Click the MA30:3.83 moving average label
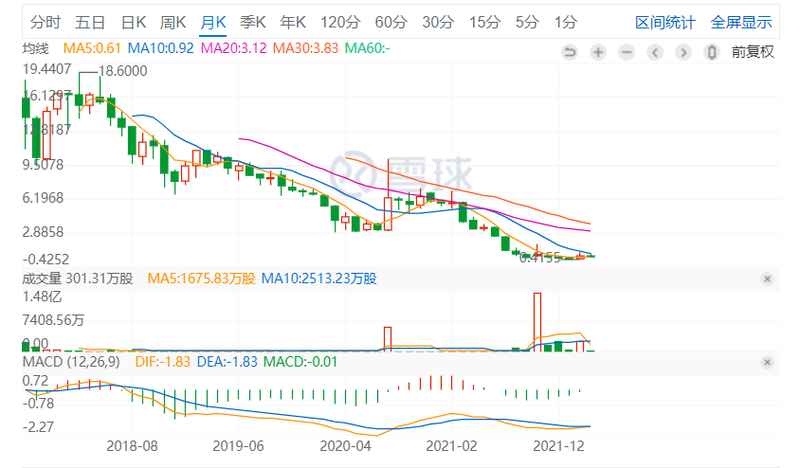The height and width of the screenshot is (468, 800). (x=306, y=48)
